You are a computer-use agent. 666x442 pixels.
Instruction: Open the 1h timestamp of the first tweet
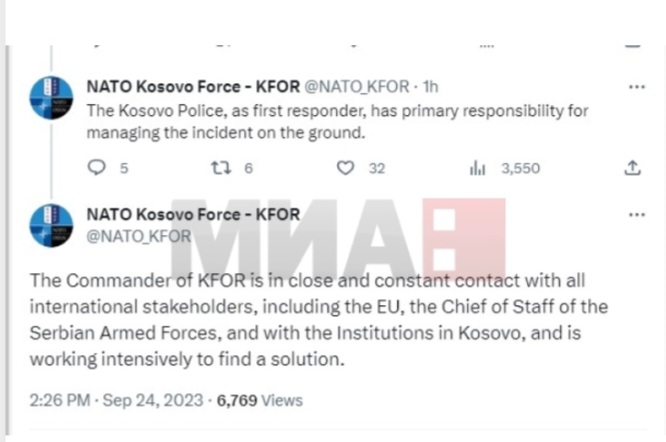click(x=430, y=87)
